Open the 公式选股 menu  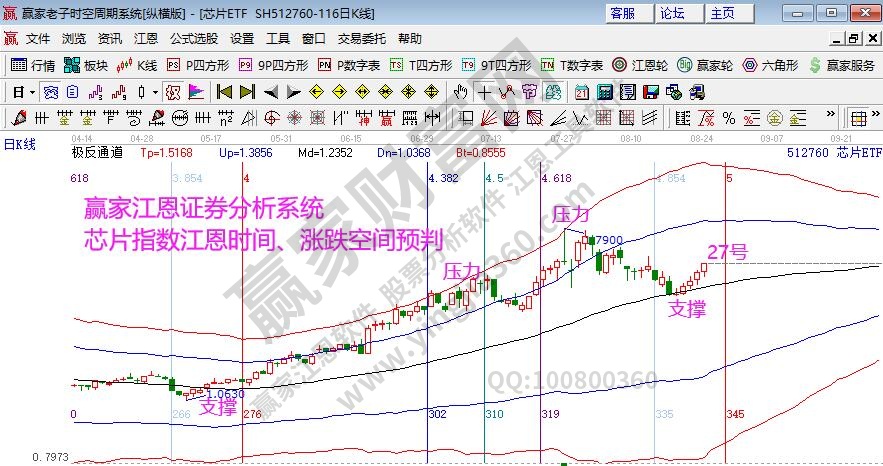pyautogui.click(x=193, y=39)
